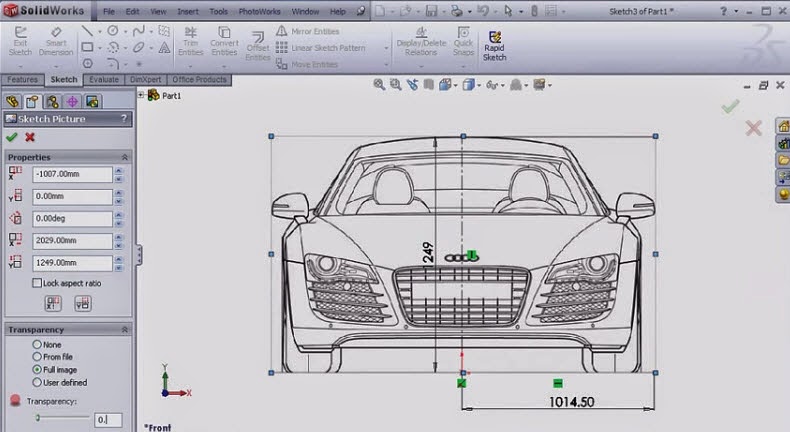This screenshot has width=790, height=432.
Task: Click Sketch Picture help question mark
Action: [124, 118]
